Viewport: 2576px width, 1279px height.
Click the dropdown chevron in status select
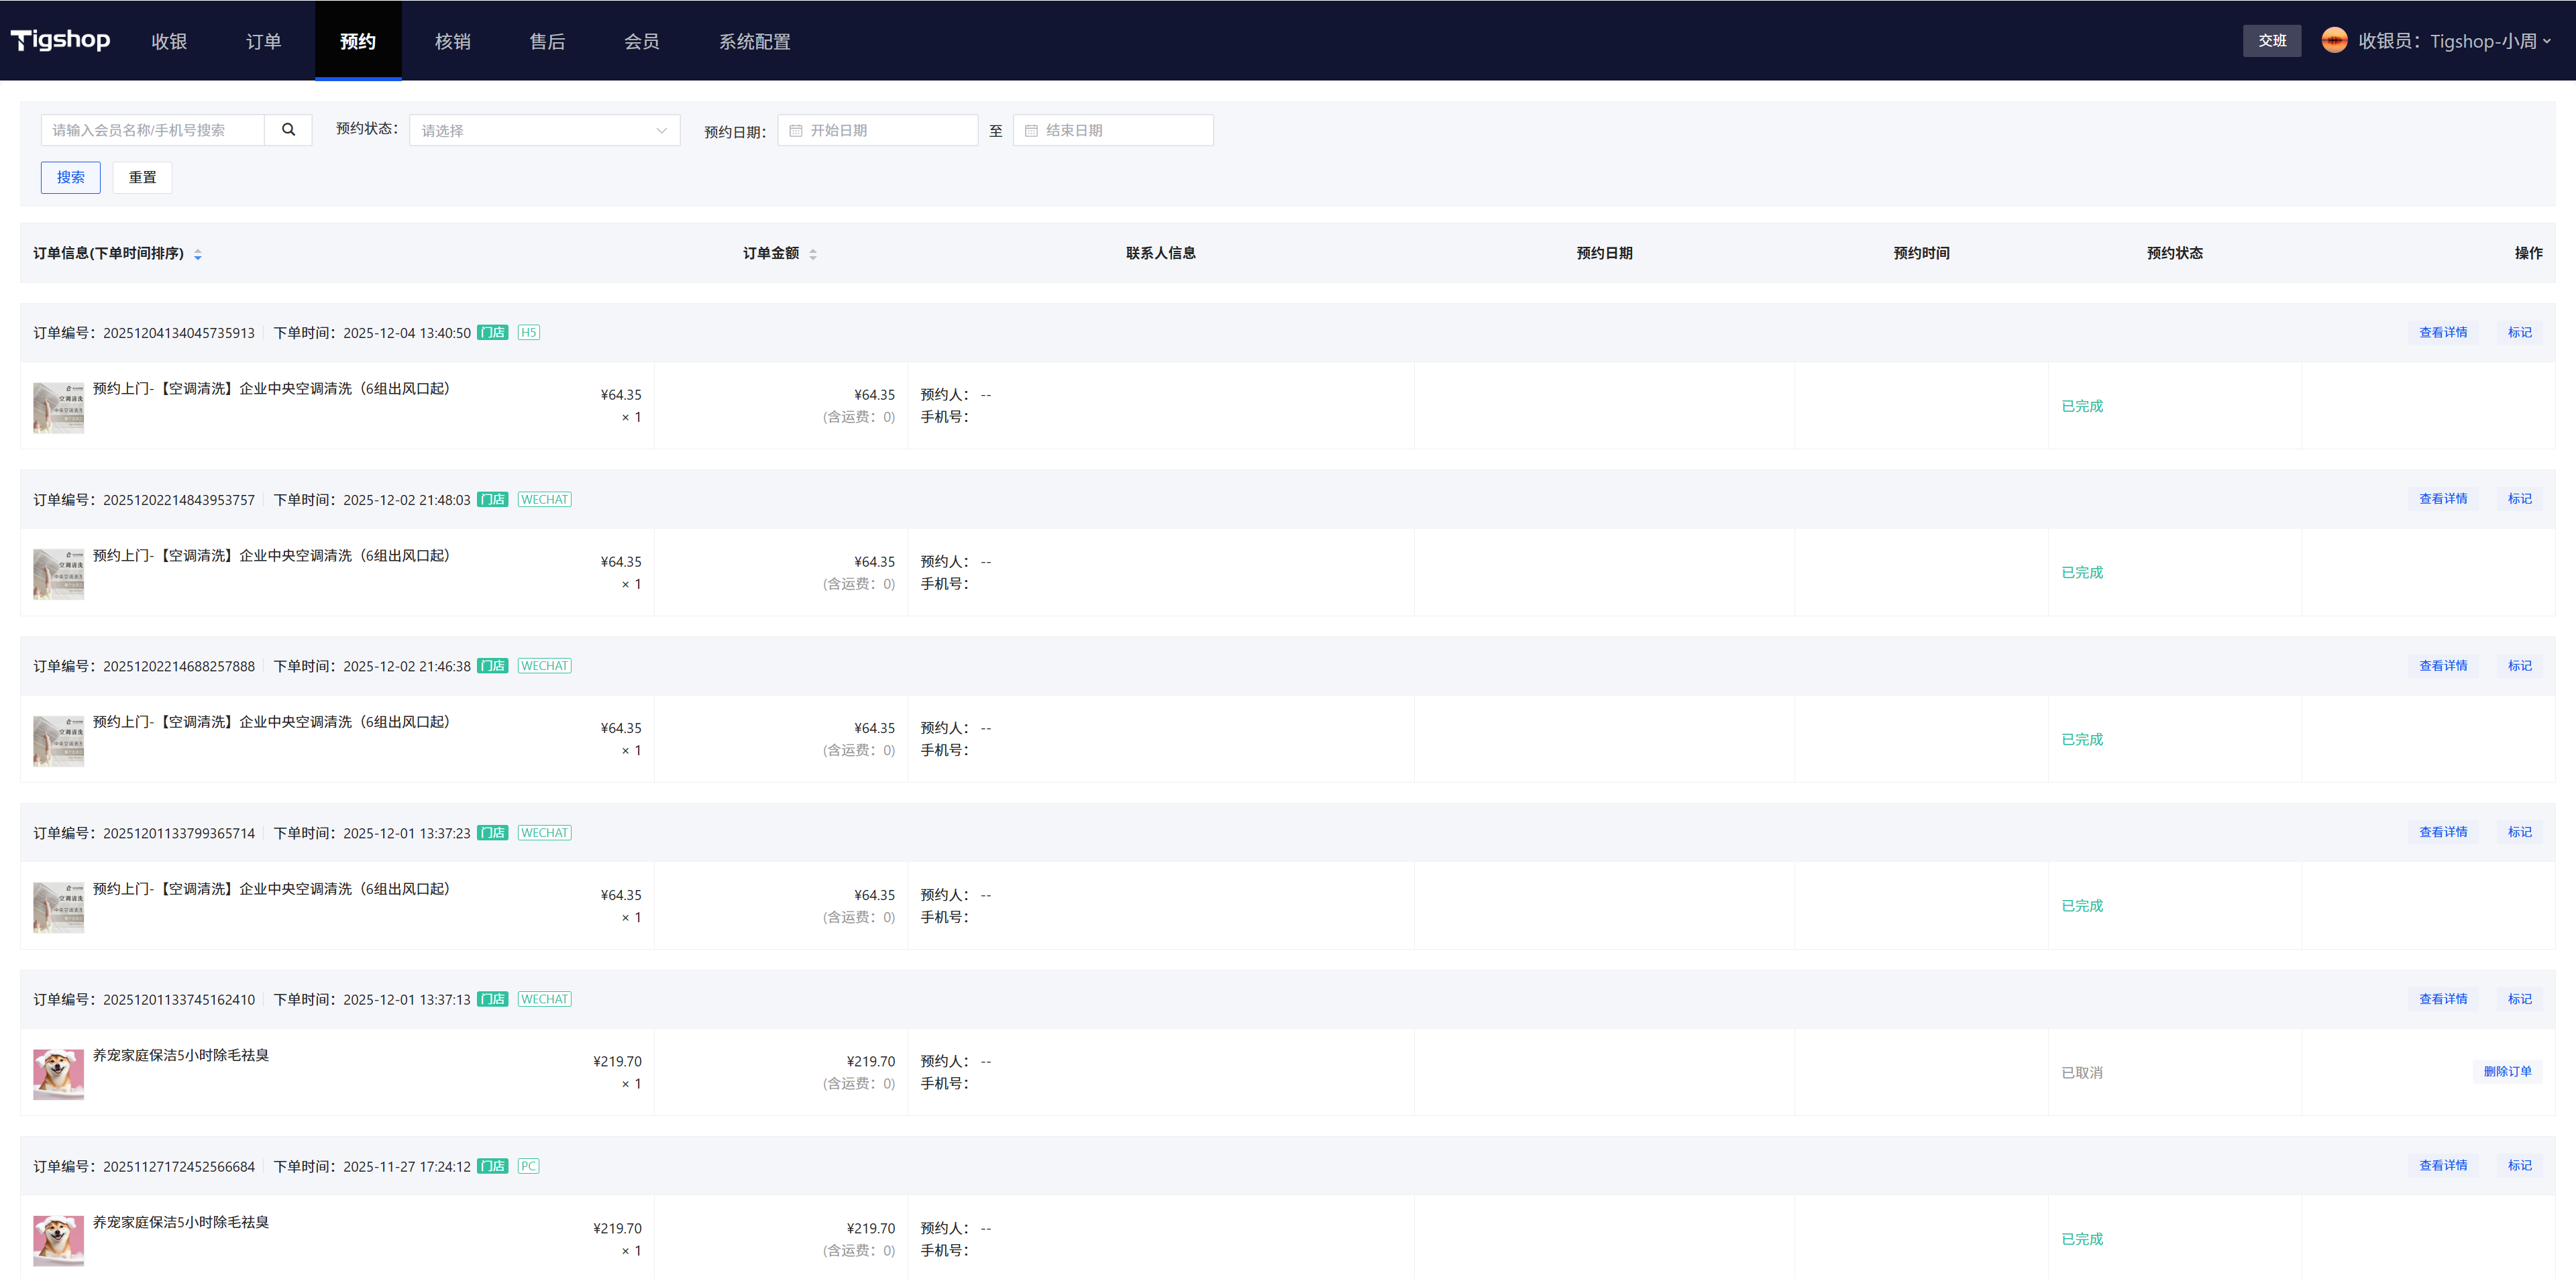click(661, 131)
